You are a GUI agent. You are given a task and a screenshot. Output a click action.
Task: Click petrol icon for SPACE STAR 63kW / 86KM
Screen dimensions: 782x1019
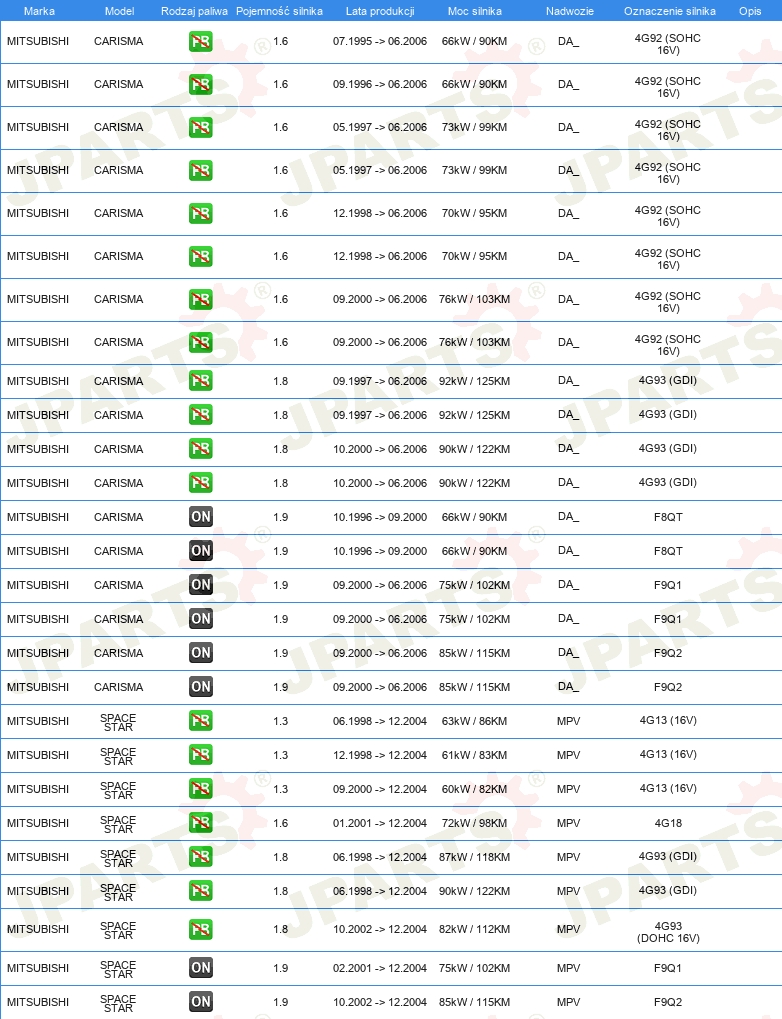click(x=201, y=721)
